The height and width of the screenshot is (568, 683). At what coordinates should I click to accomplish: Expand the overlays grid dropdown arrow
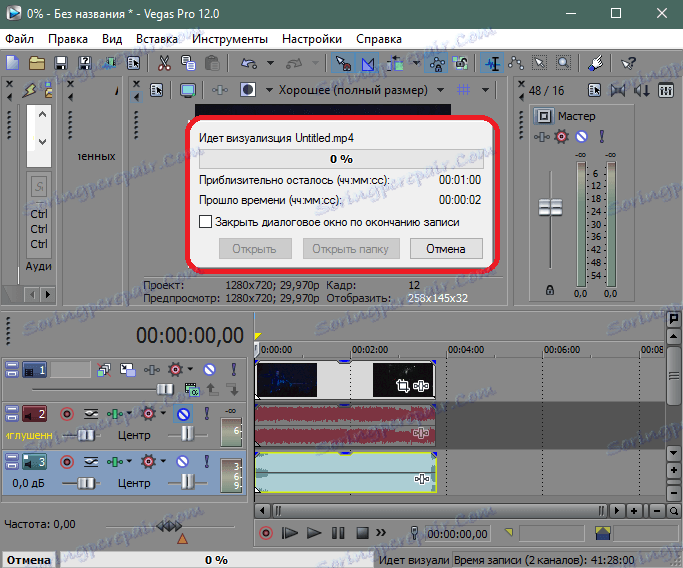point(485,90)
